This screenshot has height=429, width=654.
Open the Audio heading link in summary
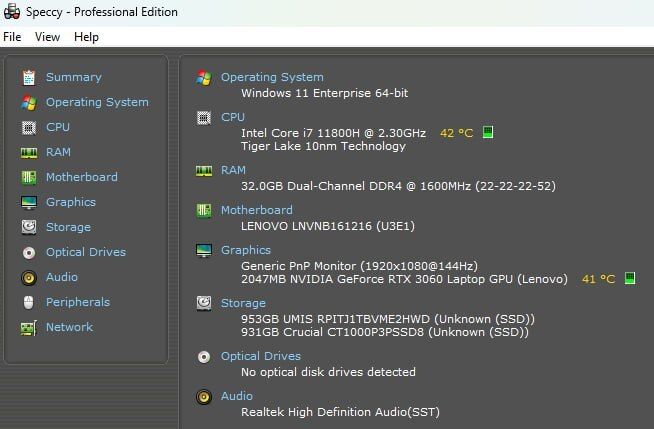[236, 396]
